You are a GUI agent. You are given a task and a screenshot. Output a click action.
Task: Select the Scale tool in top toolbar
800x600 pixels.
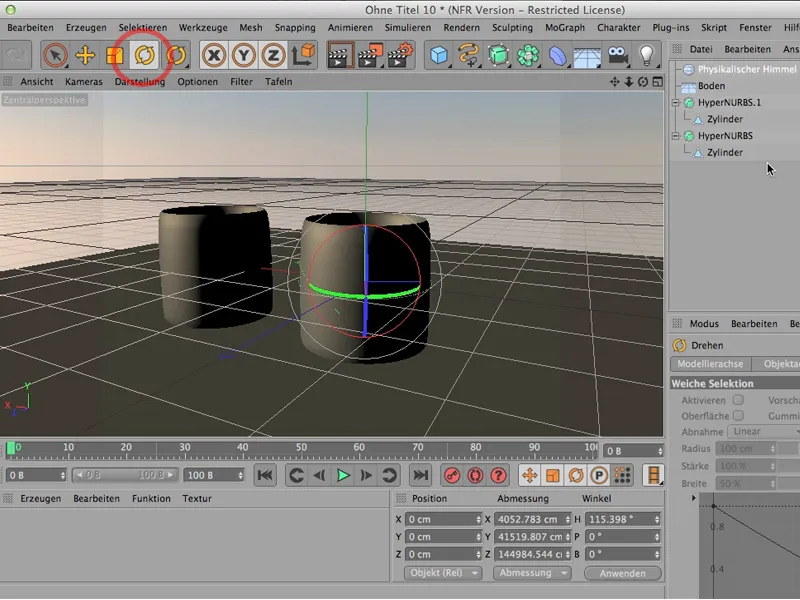115,55
